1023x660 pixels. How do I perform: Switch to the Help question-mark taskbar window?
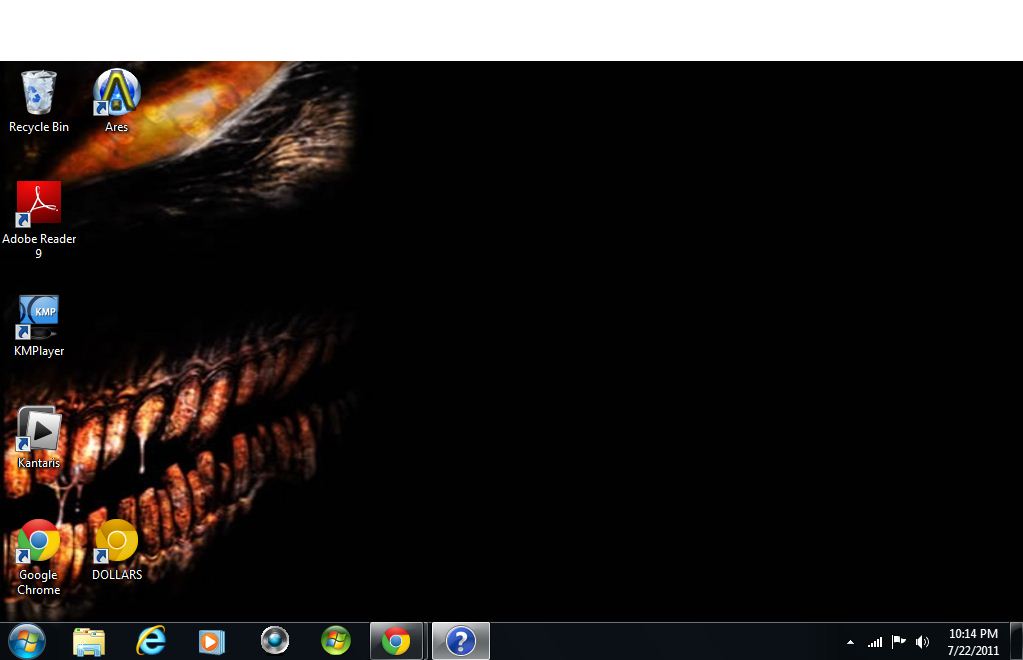461,641
